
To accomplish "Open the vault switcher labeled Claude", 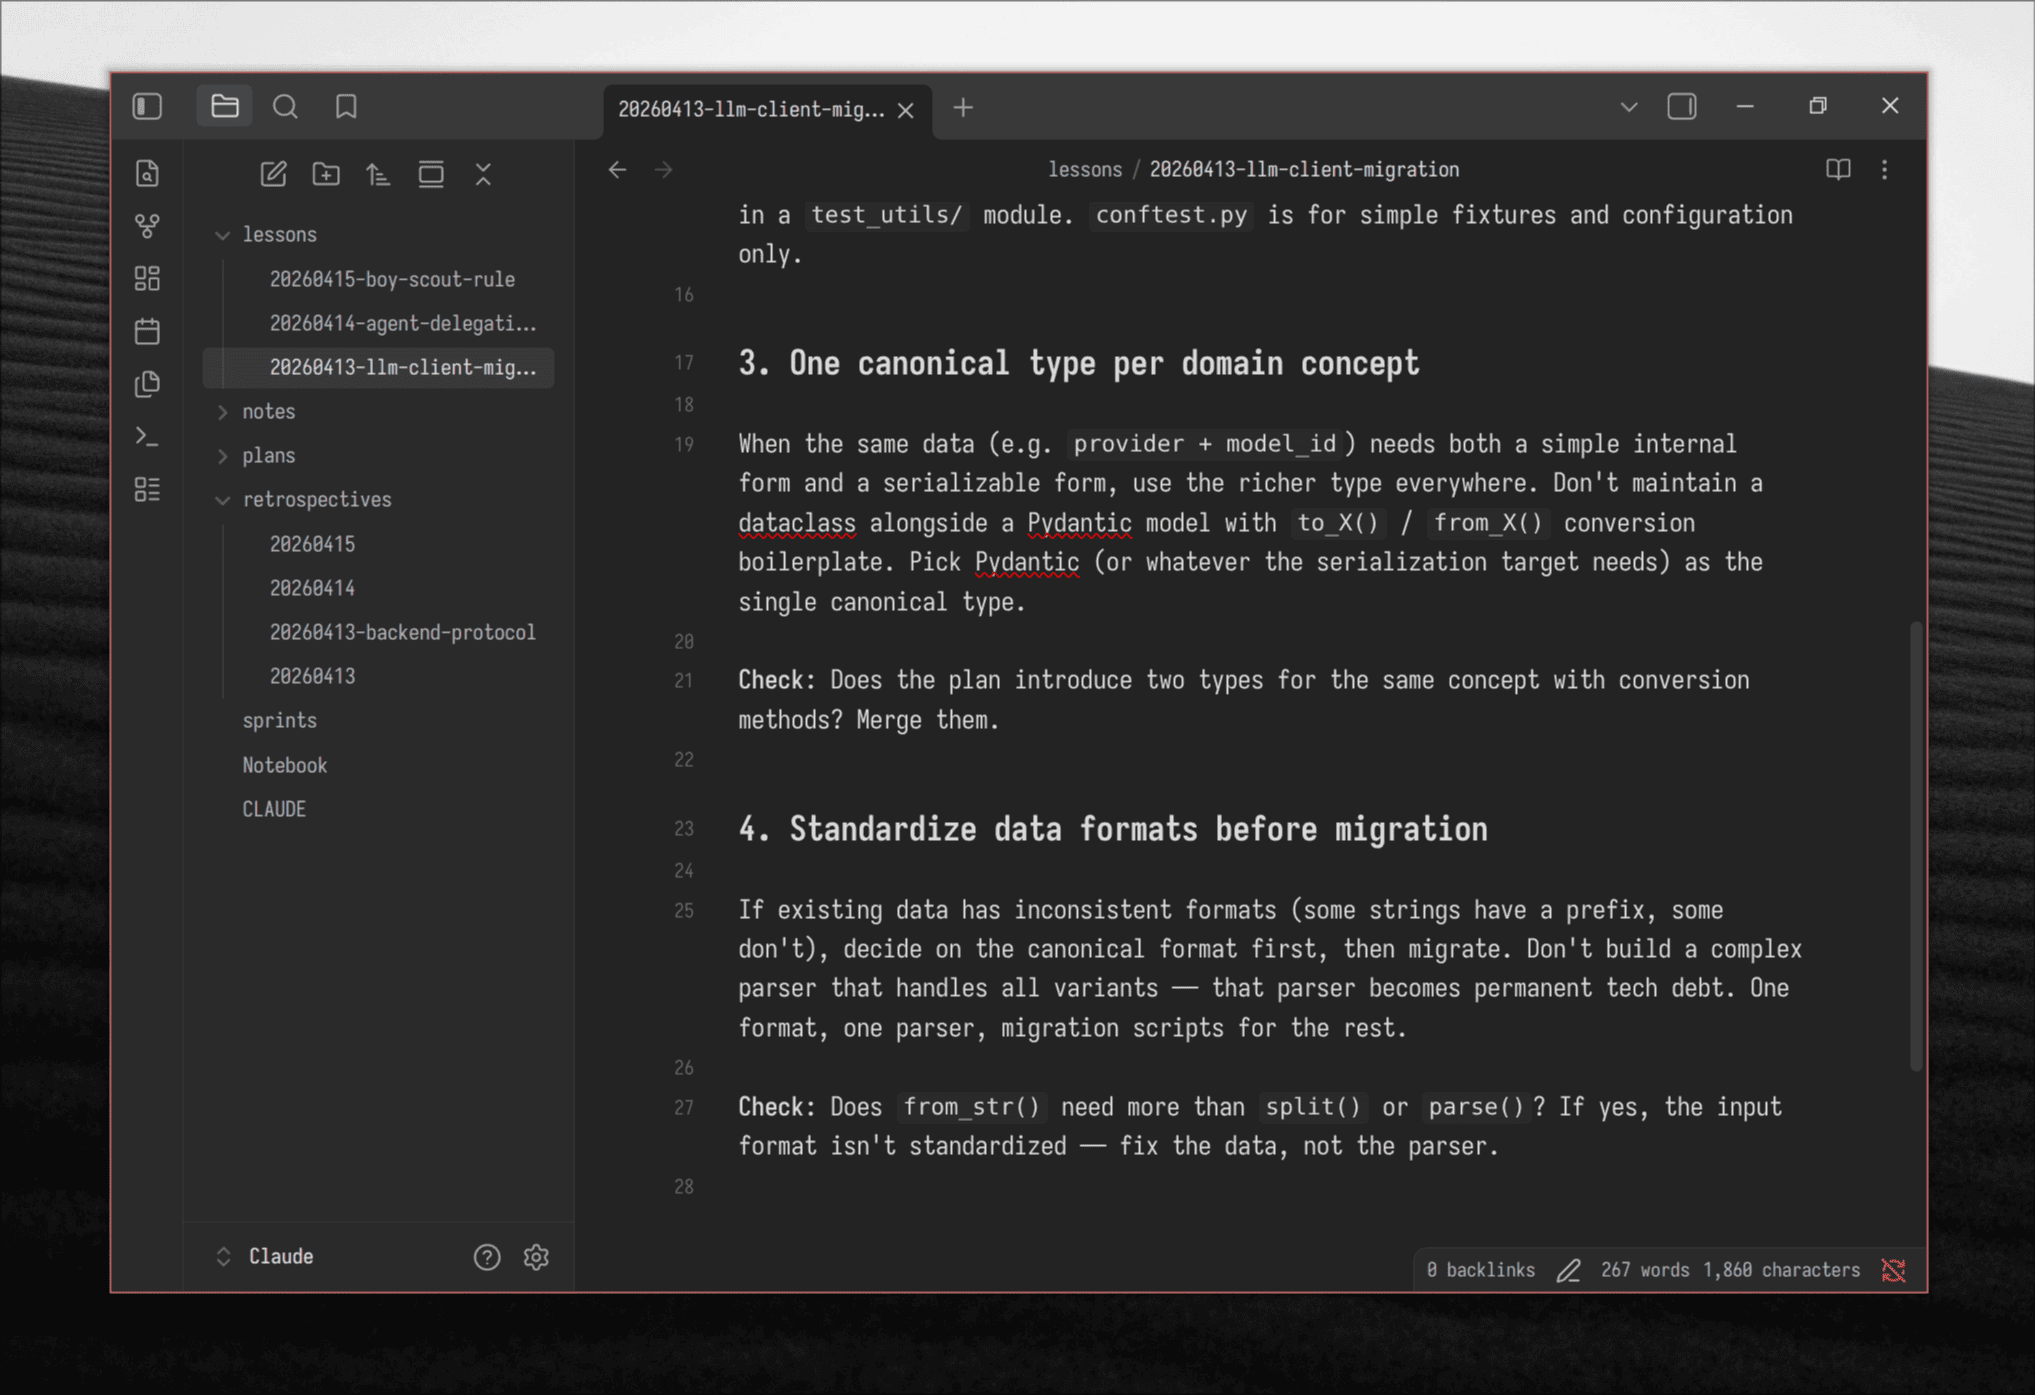I will coord(281,1256).
